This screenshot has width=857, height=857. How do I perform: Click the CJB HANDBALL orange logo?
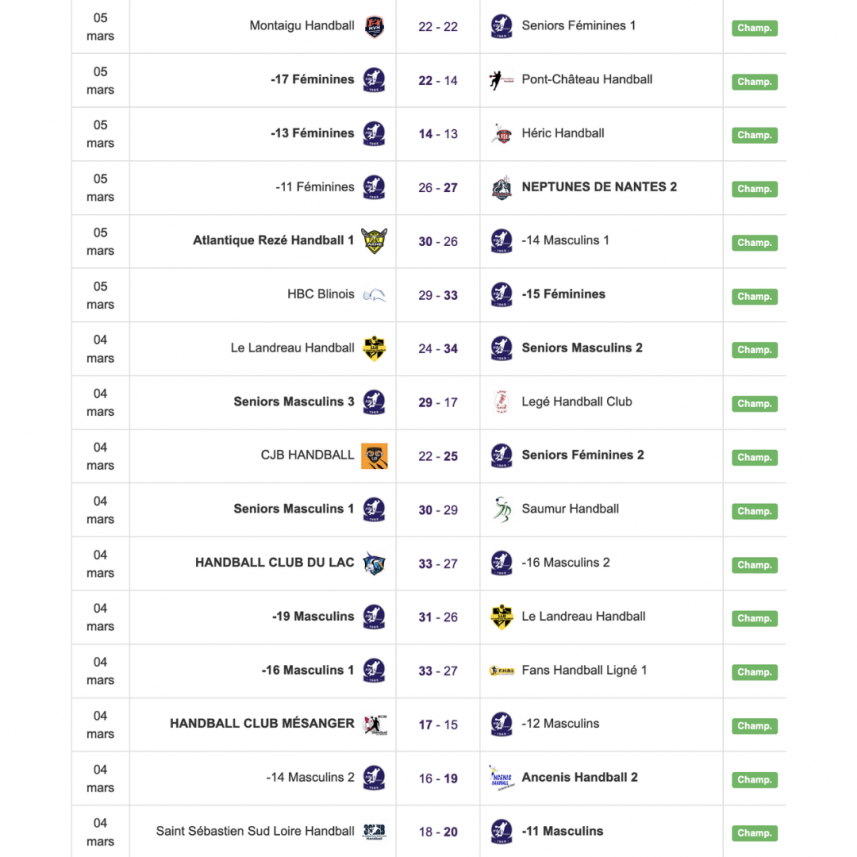[375, 455]
